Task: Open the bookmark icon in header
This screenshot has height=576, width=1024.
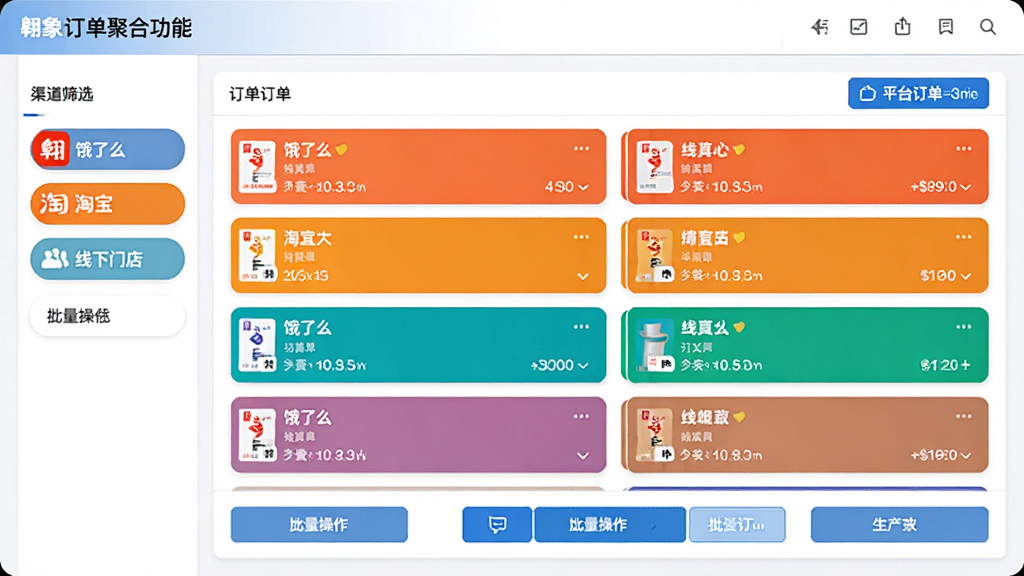Action: click(x=946, y=27)
